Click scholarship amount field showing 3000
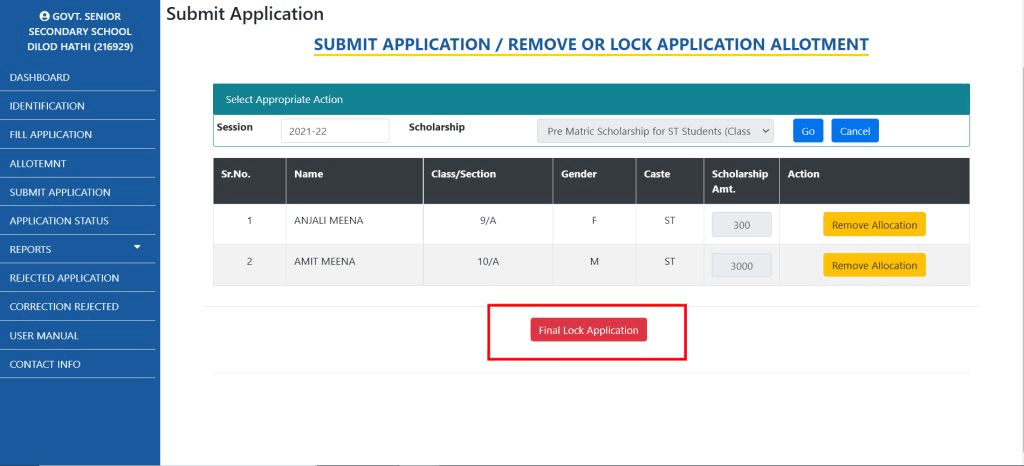The width and height of the screenshot is (1024, 466). pos(741,265)
